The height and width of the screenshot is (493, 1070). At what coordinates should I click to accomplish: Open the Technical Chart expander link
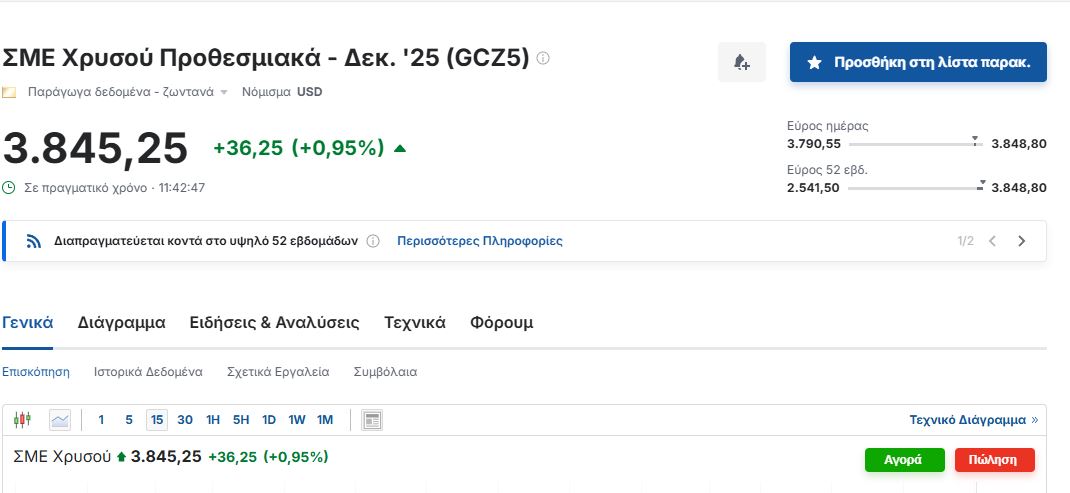click(974, 420)
